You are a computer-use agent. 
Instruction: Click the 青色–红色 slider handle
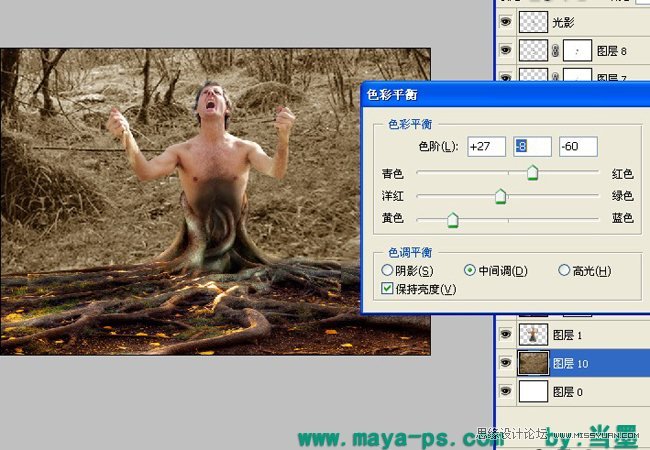point(532,173)
